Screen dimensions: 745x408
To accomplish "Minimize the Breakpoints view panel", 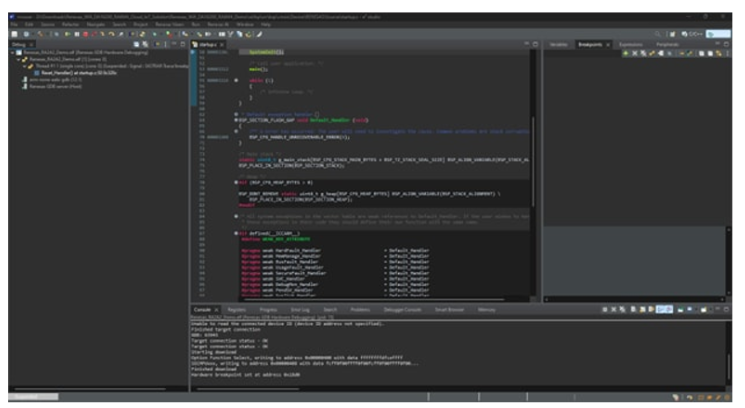I will [x=717, y=44].
